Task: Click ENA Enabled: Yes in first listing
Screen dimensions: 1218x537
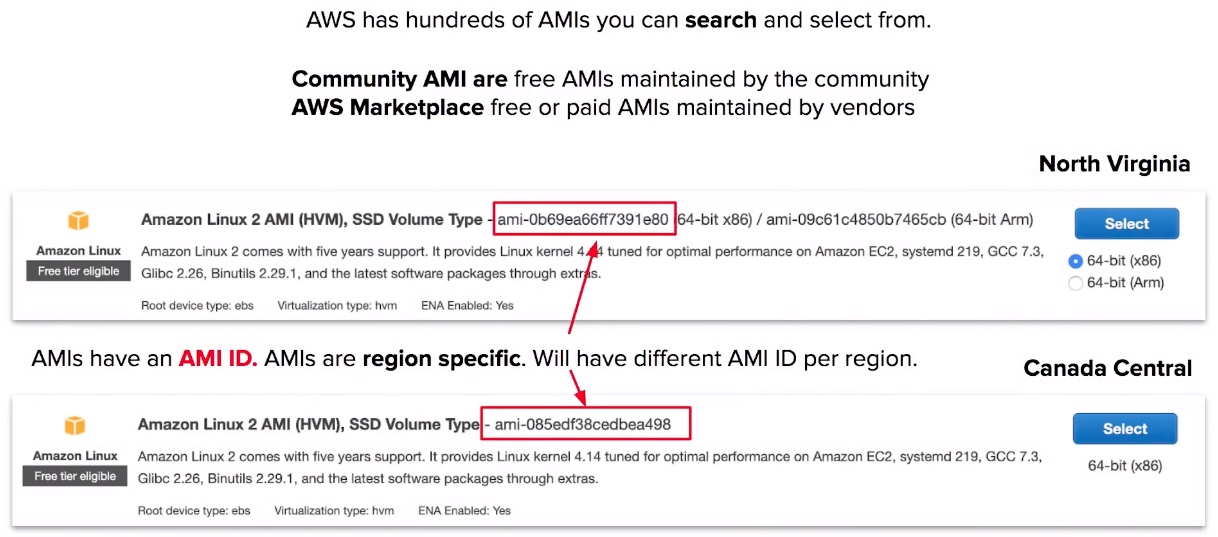Action: click(x=468, y=305)
